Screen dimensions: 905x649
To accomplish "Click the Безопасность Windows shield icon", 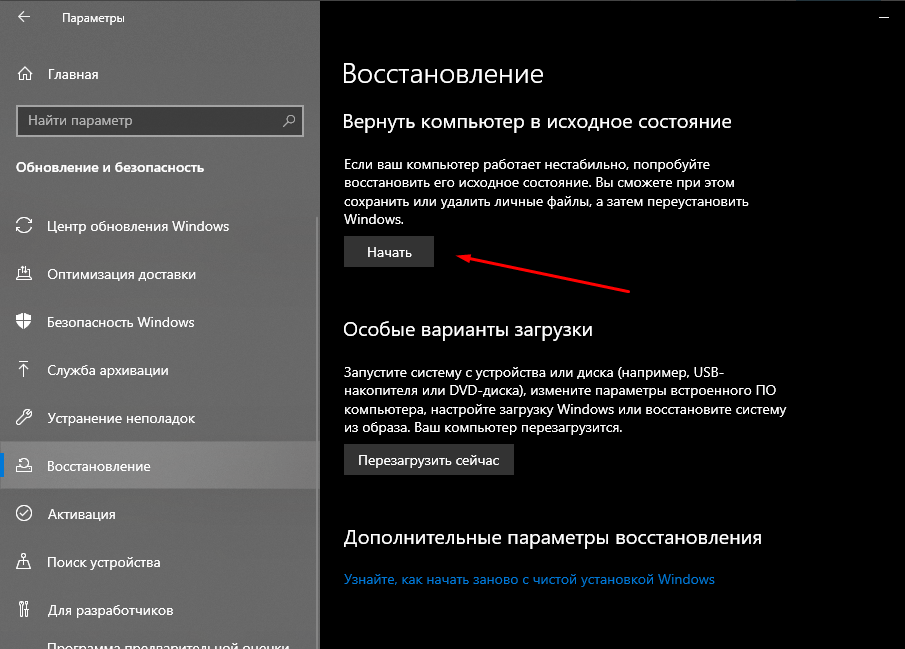I will click(x=25, y=322).
